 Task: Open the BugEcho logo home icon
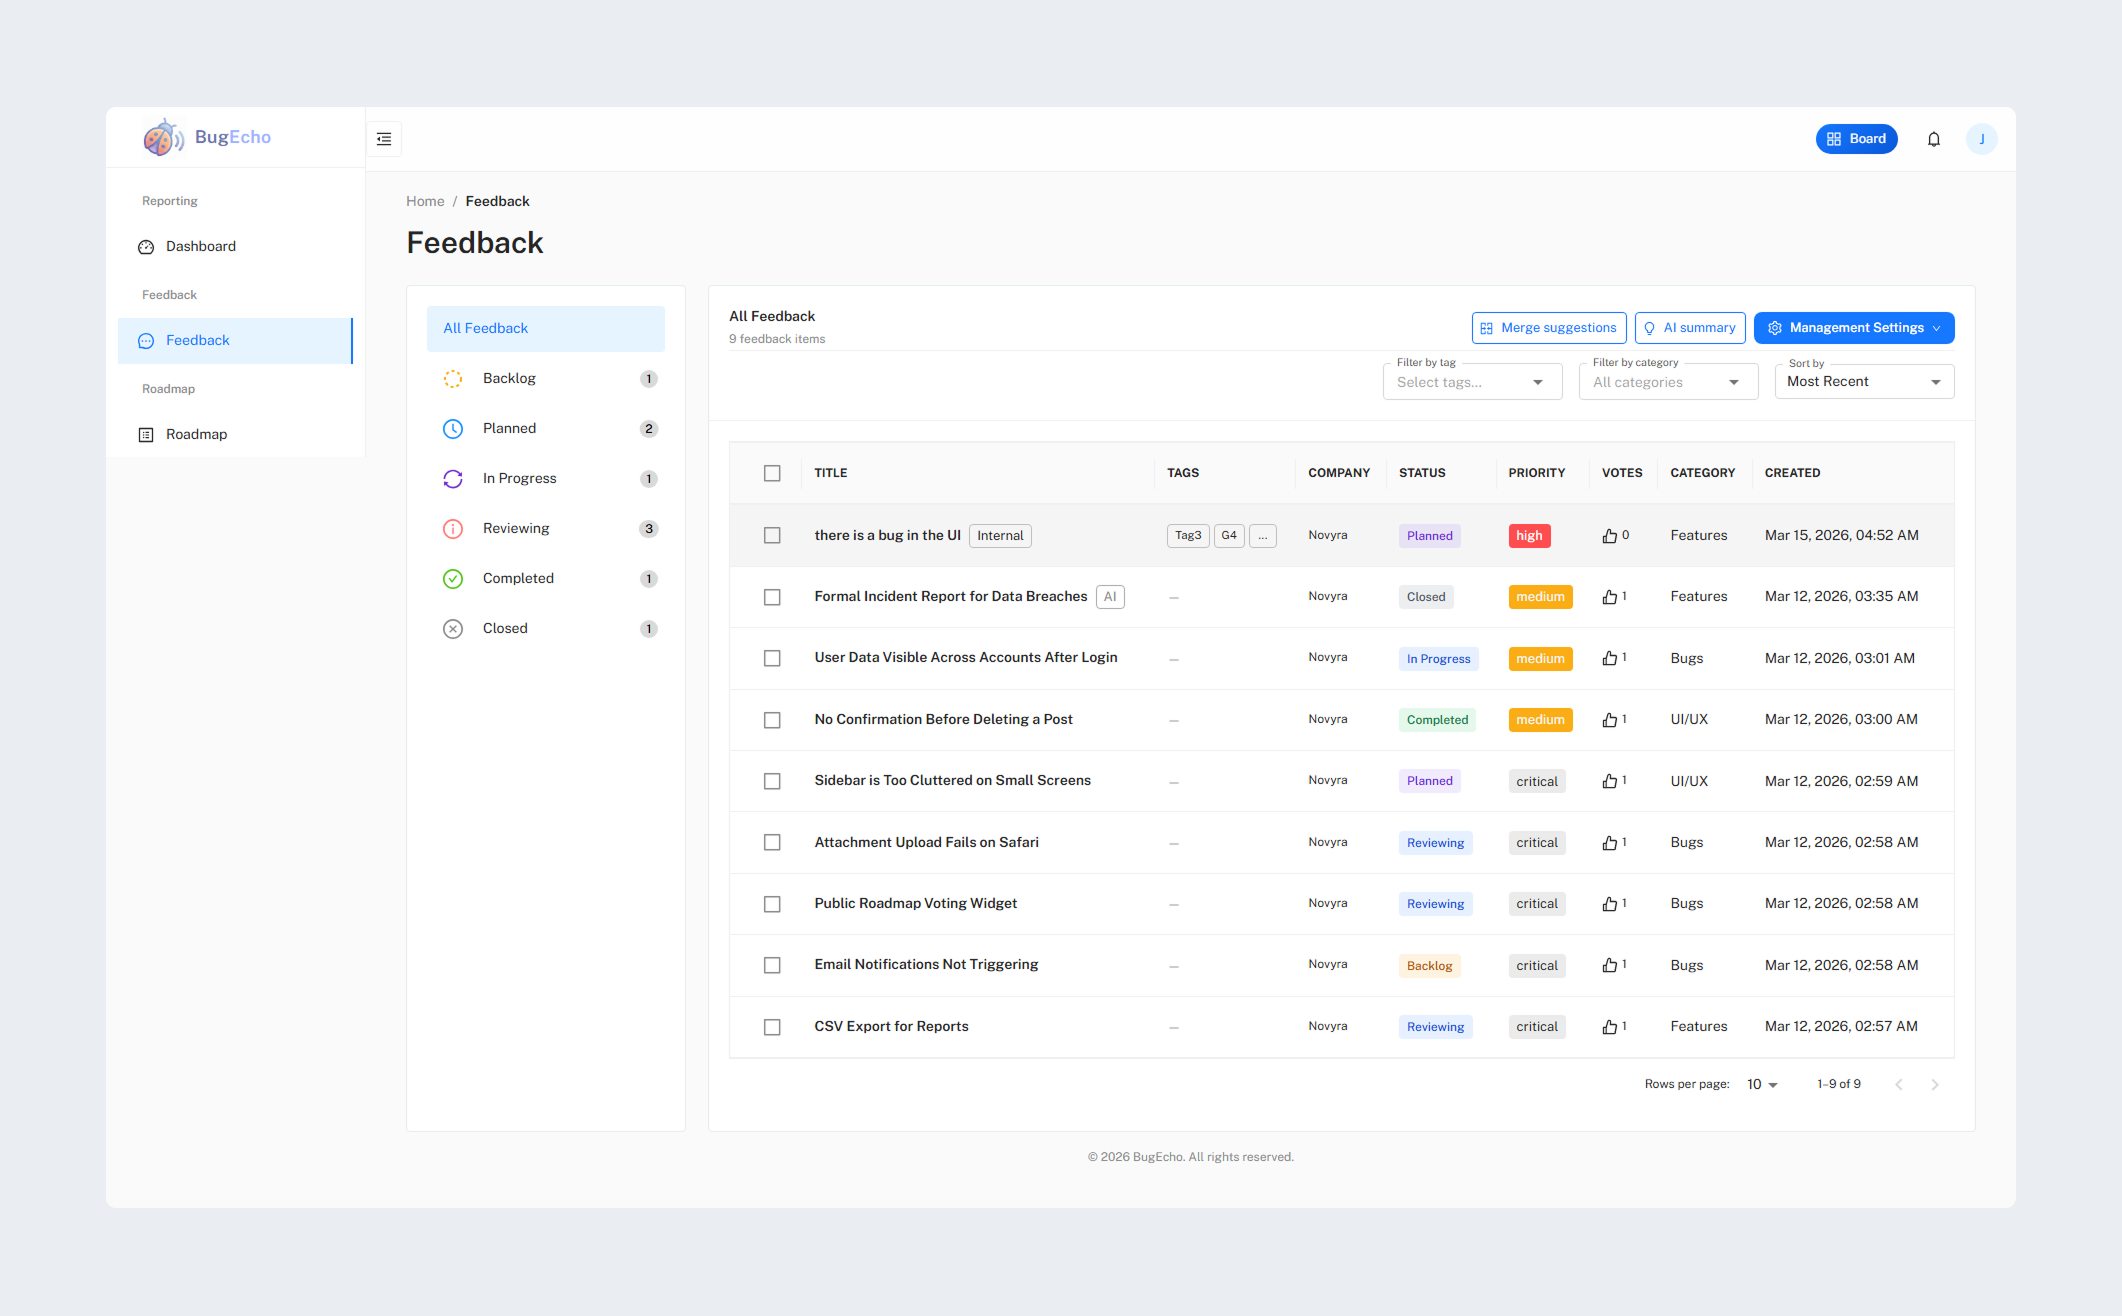[162, 137]
